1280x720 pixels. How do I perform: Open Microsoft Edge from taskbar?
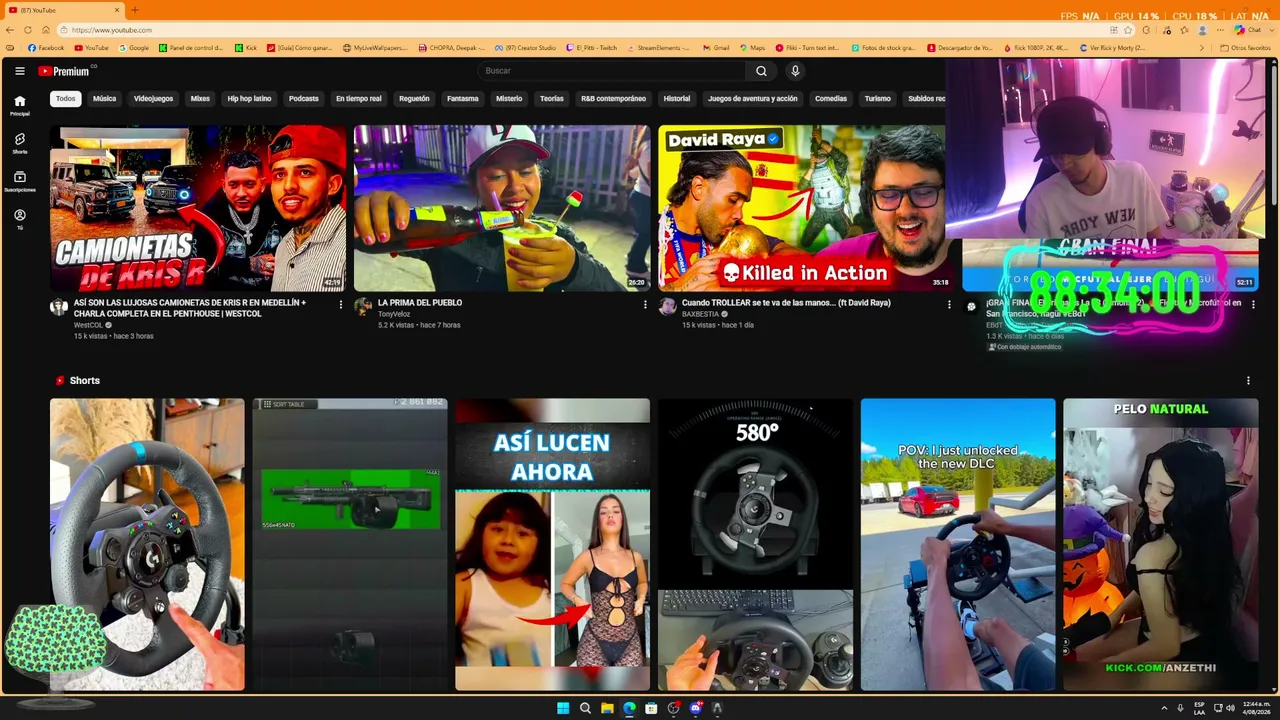[629, 708]
